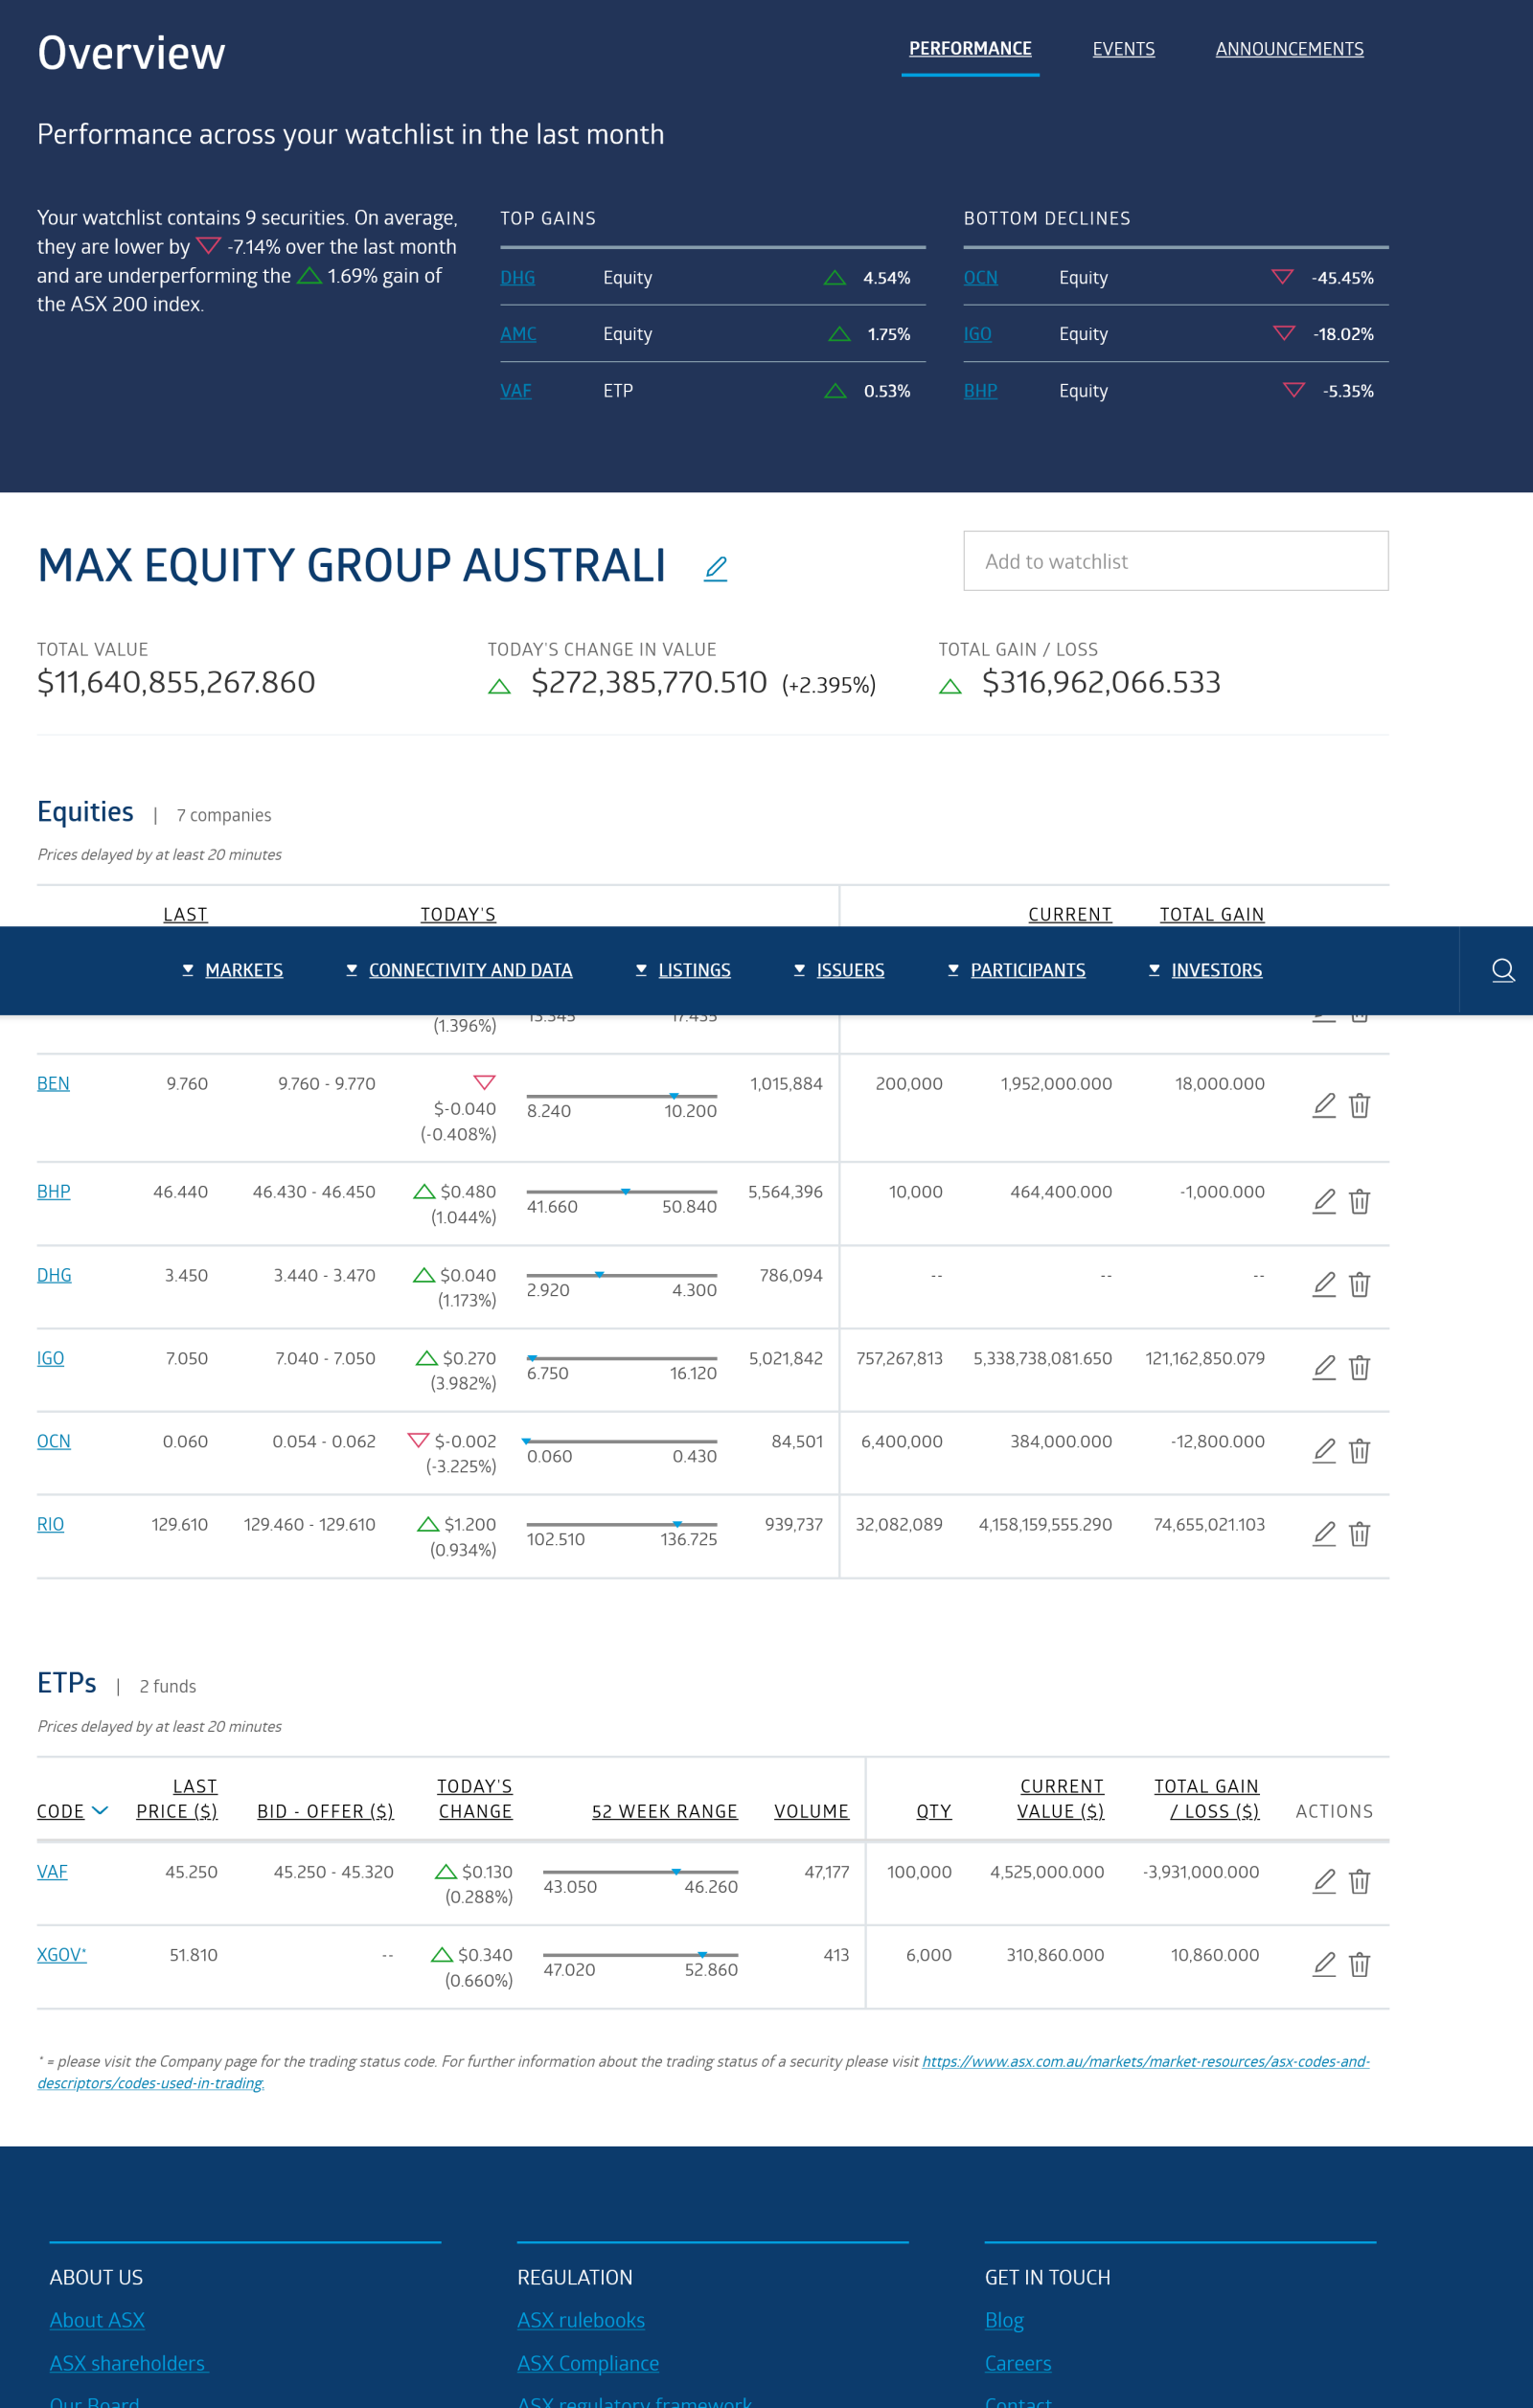Sort ETPs by 52 Week Range
Screen dimensions: 1533x2408
(664, 1811)
